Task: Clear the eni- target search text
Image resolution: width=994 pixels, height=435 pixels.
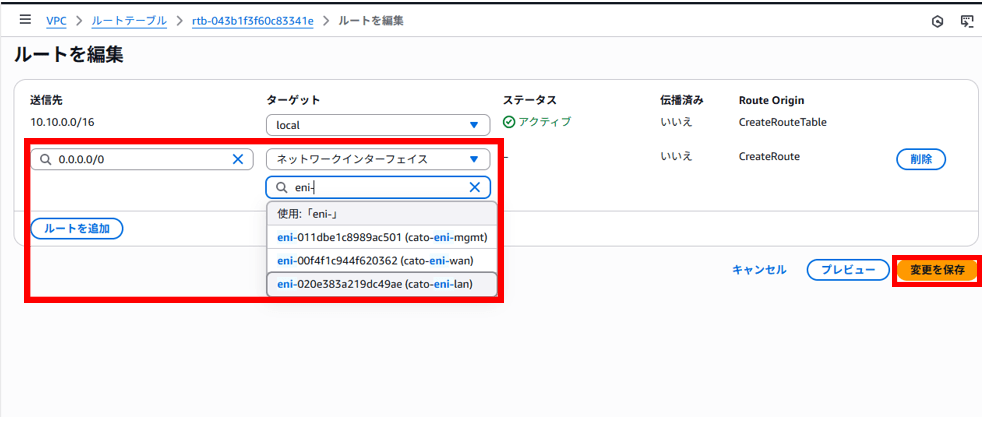Action: coord(475,187)
